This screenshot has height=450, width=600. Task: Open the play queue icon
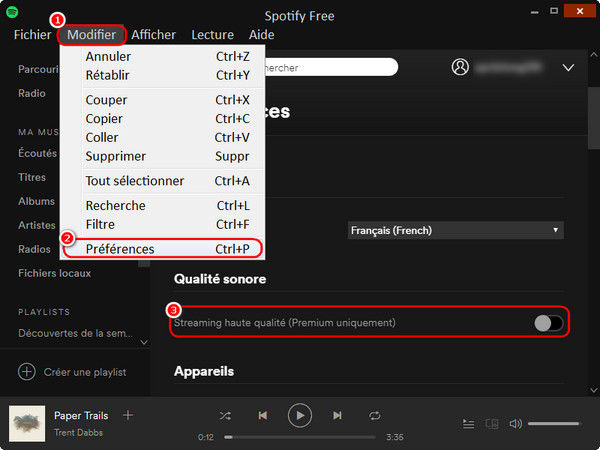[x=468, y=424]
